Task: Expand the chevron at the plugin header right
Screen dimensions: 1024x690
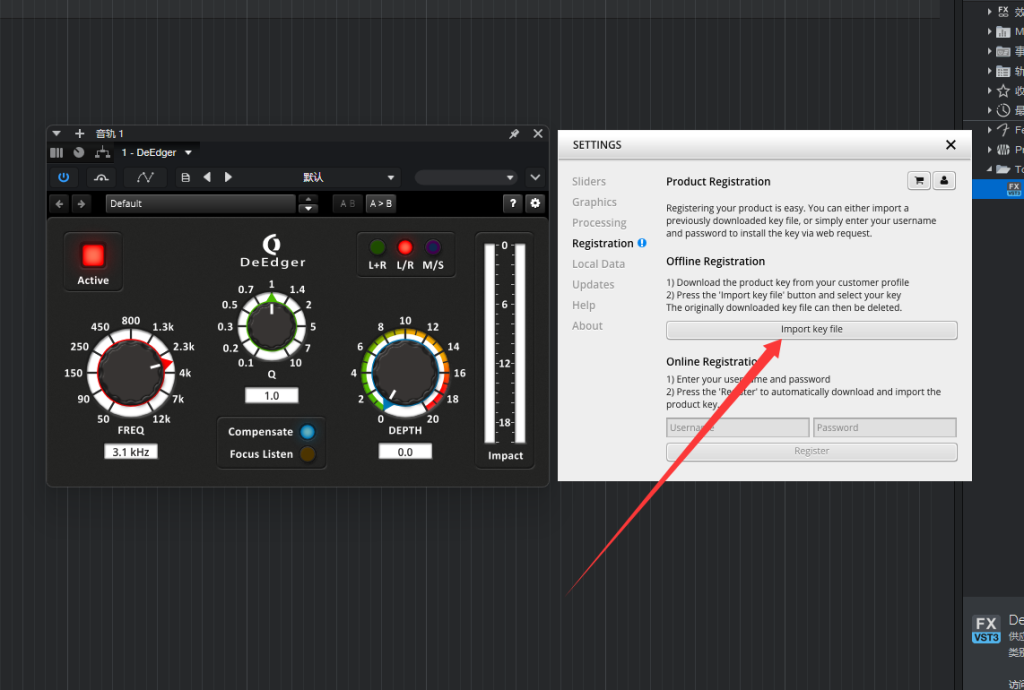Action: 535,178
